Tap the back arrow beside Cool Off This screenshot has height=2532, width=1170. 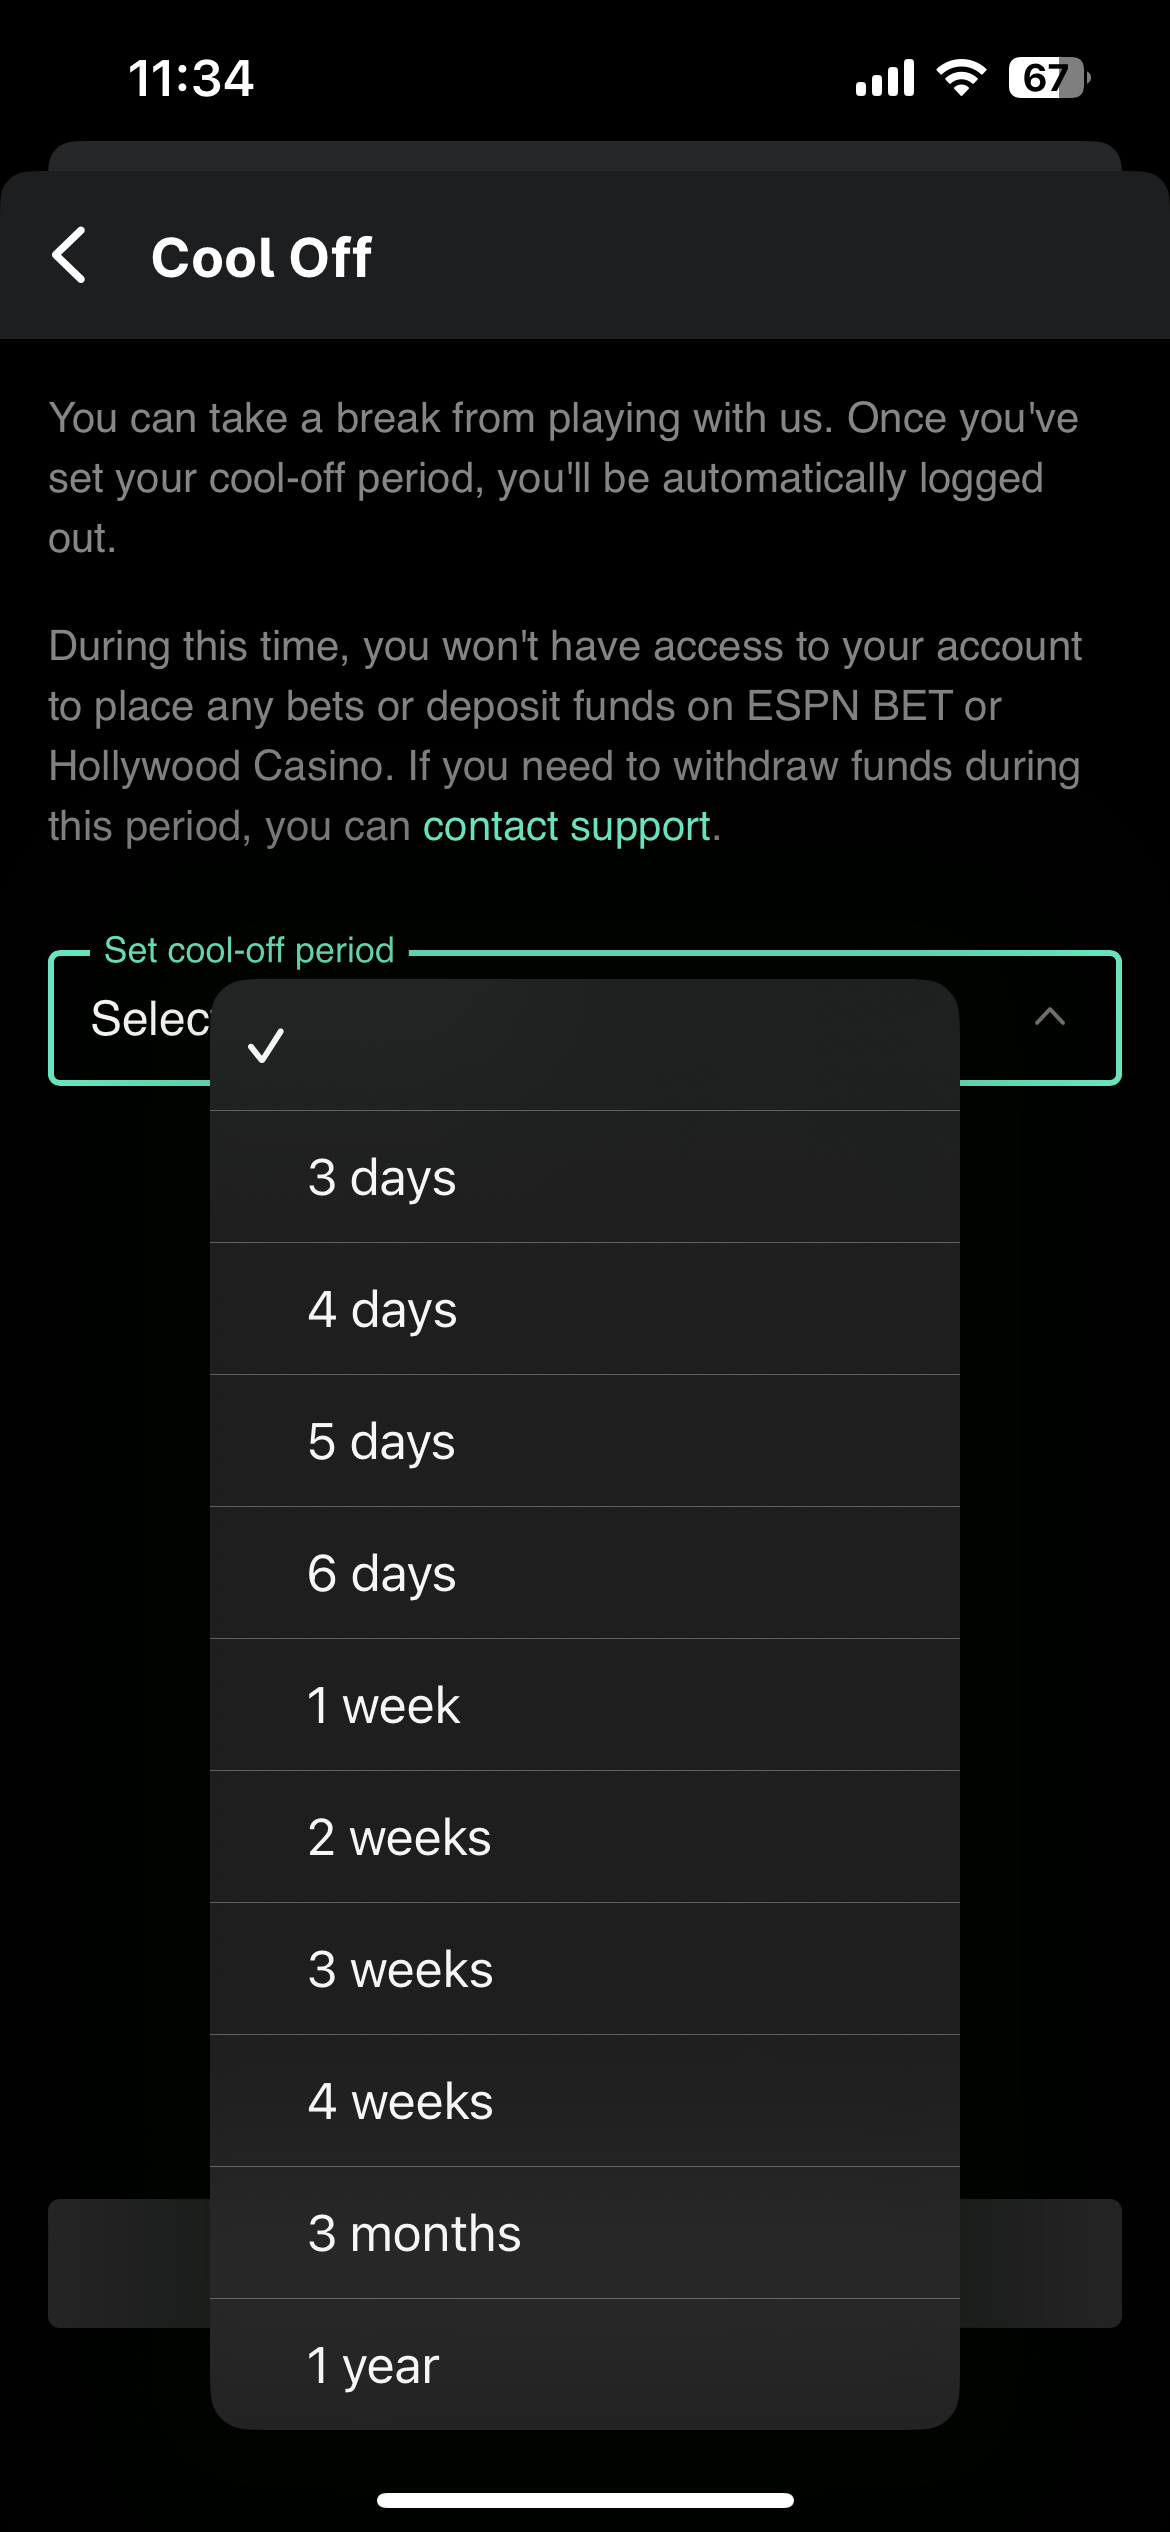[70, 256]
